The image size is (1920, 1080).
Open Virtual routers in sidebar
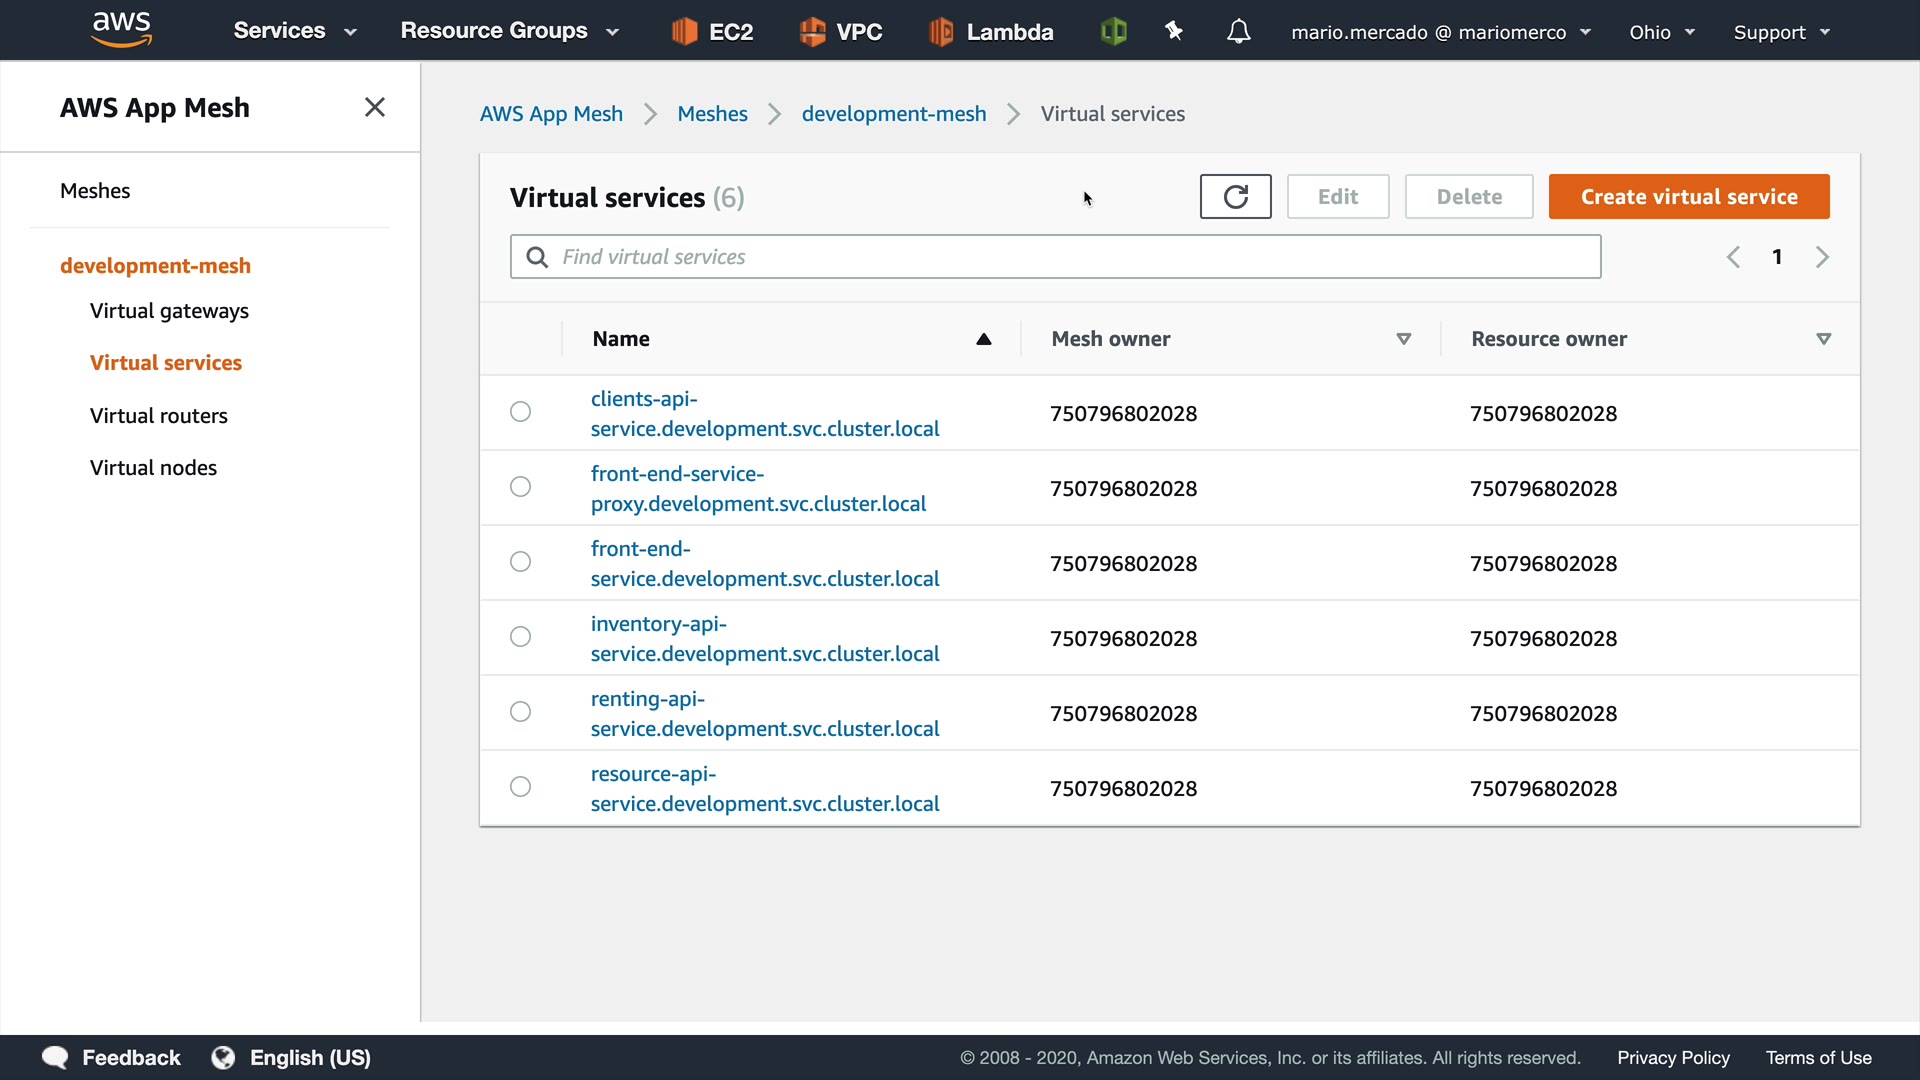point(159,416)
